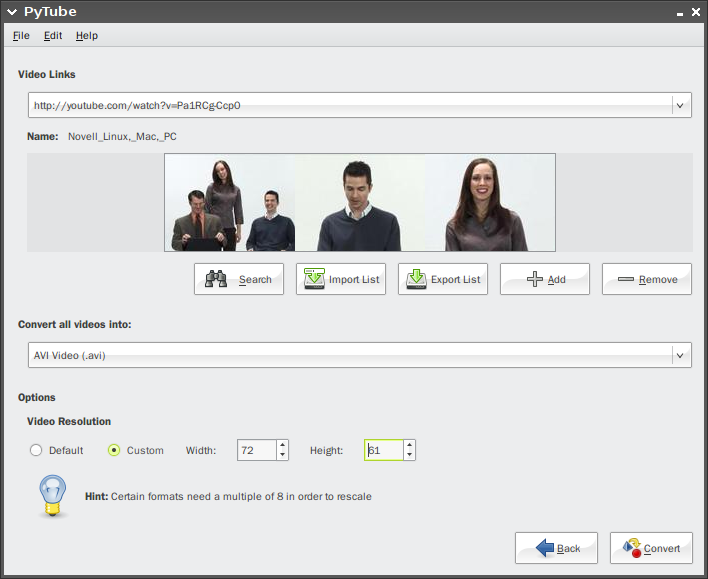This screenshot has width=708, height=579.
Task: Decrease the Width value with down arrow
Action: pos(283,455)
